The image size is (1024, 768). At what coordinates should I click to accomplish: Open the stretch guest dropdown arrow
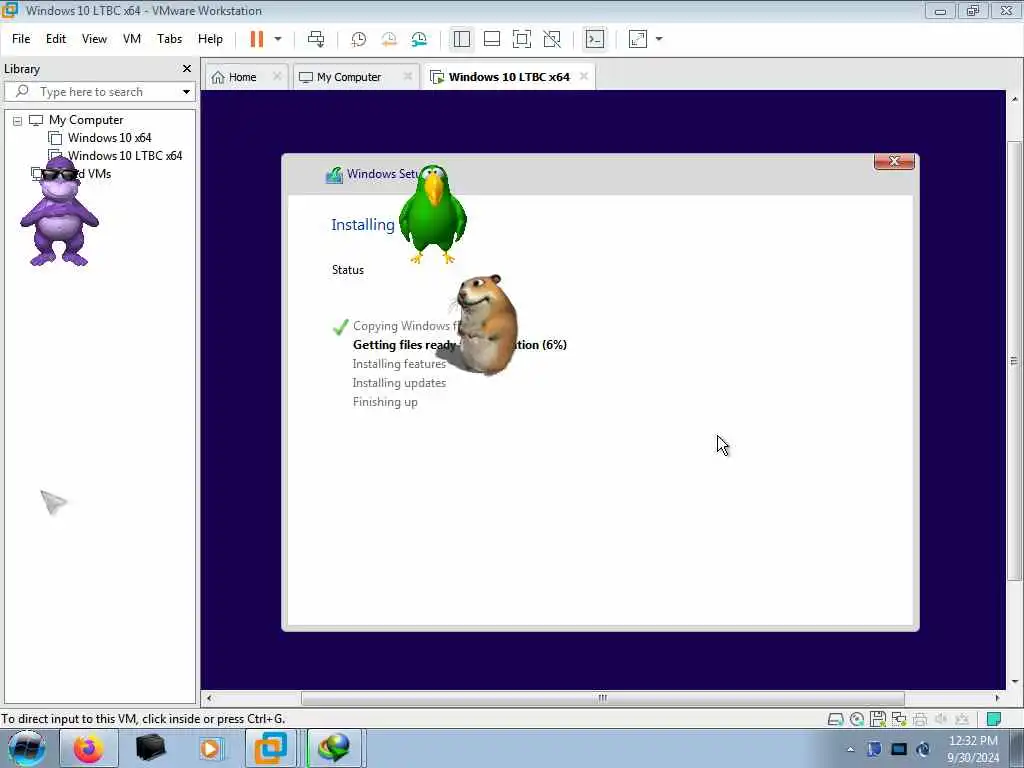pyautogui.click(x=659, y=39)
